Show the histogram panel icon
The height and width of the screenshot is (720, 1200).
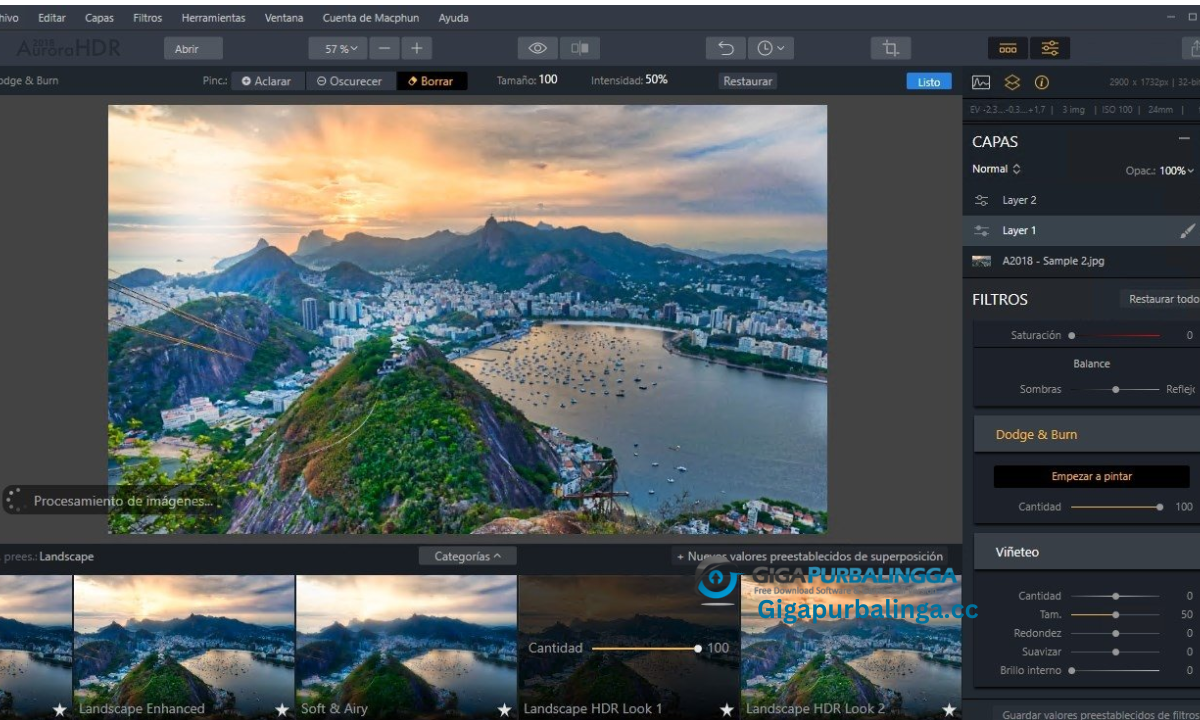[x=981, y=82]
